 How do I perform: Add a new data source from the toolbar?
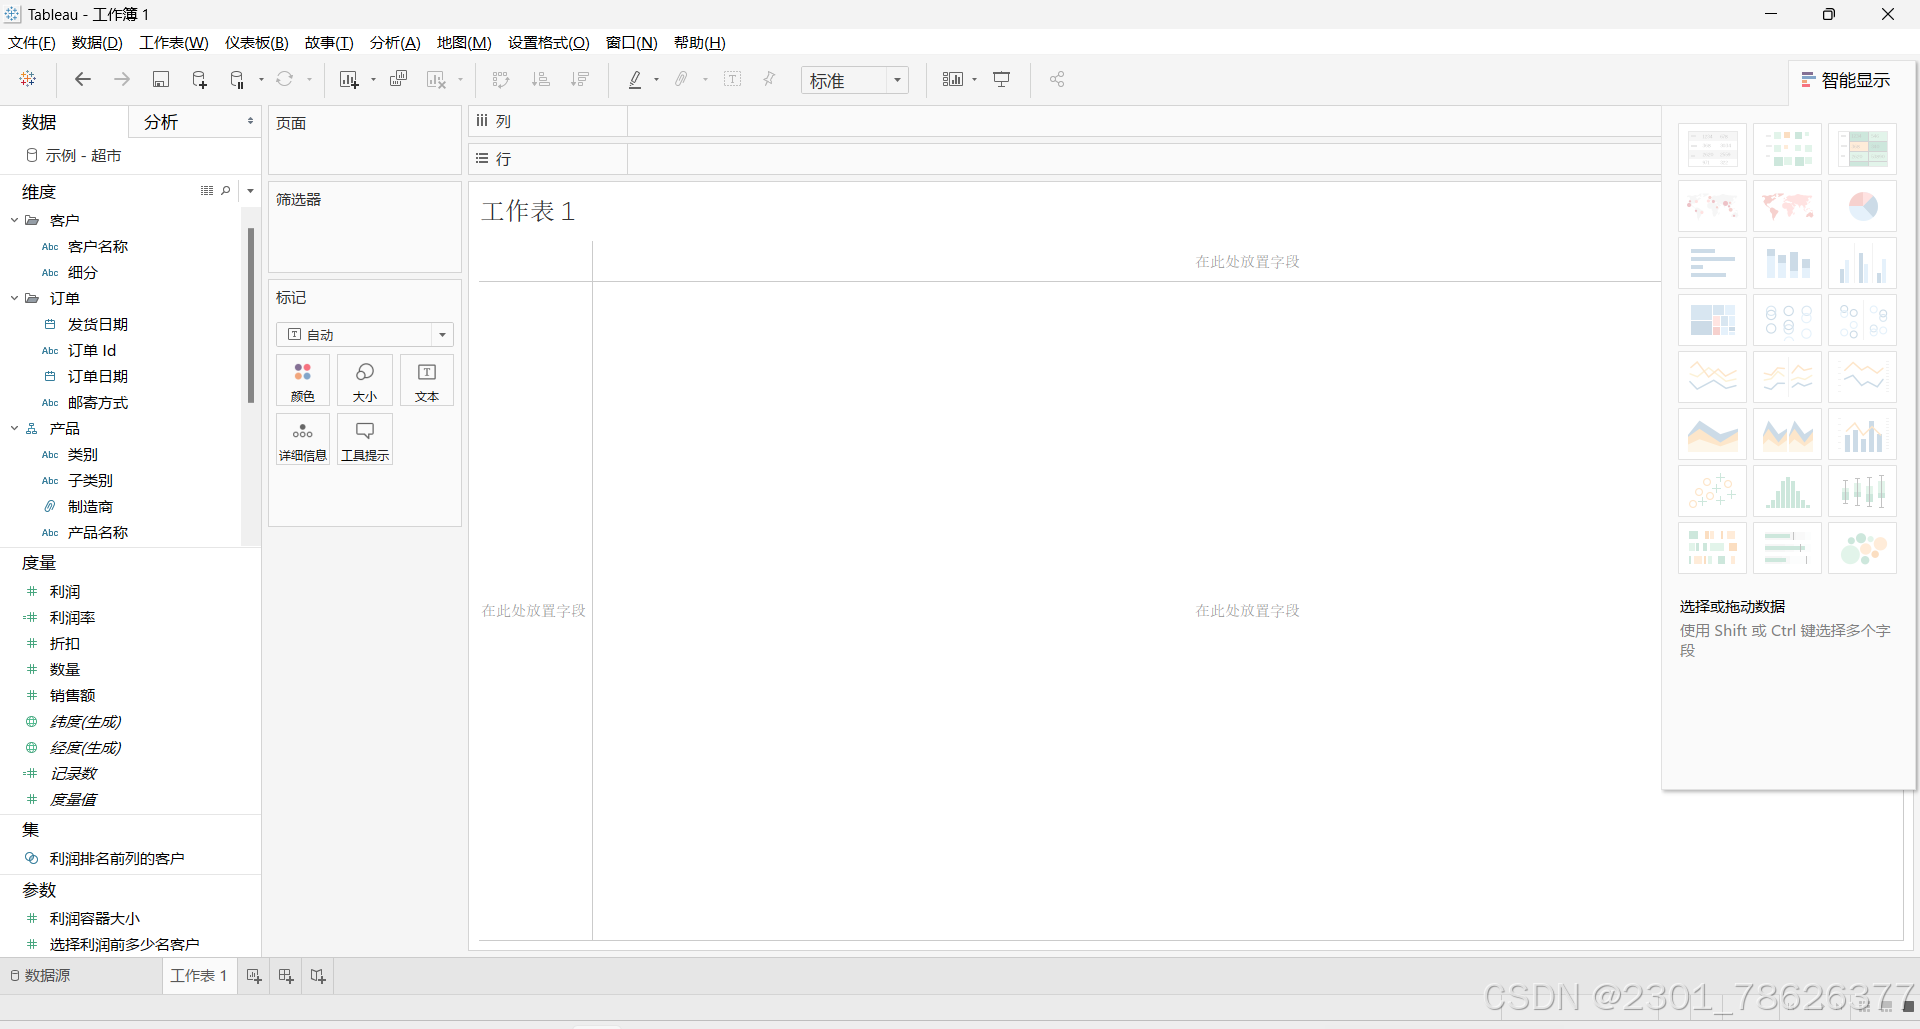pyautogui.click(x=199, y=79)
